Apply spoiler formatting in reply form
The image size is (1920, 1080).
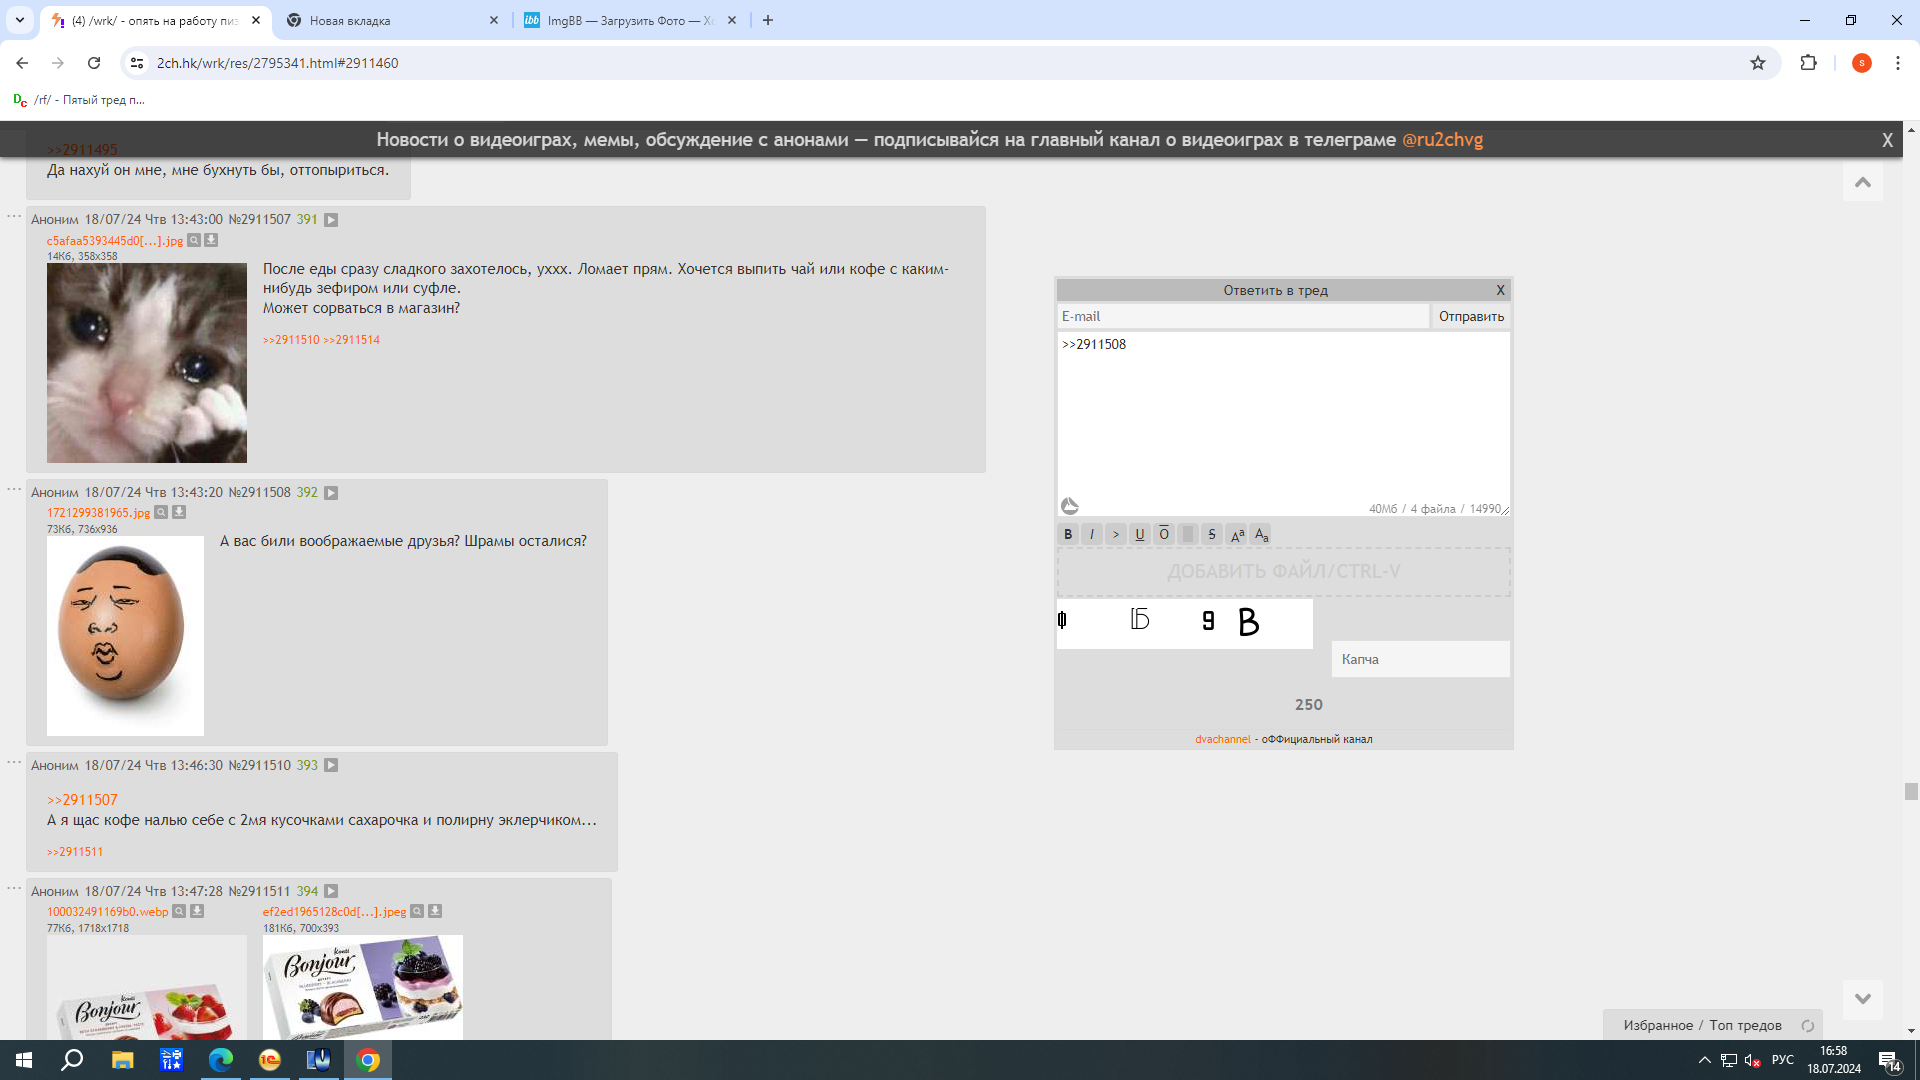click(x=1188, y=534)
